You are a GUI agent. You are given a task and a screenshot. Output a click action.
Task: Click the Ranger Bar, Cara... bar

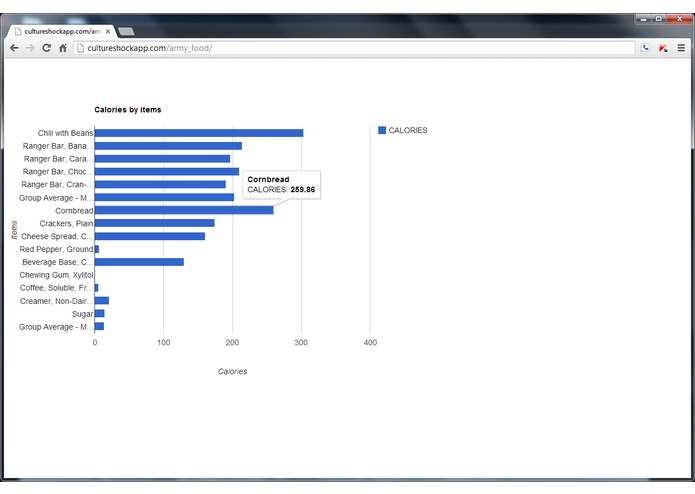tap(162, 159)
